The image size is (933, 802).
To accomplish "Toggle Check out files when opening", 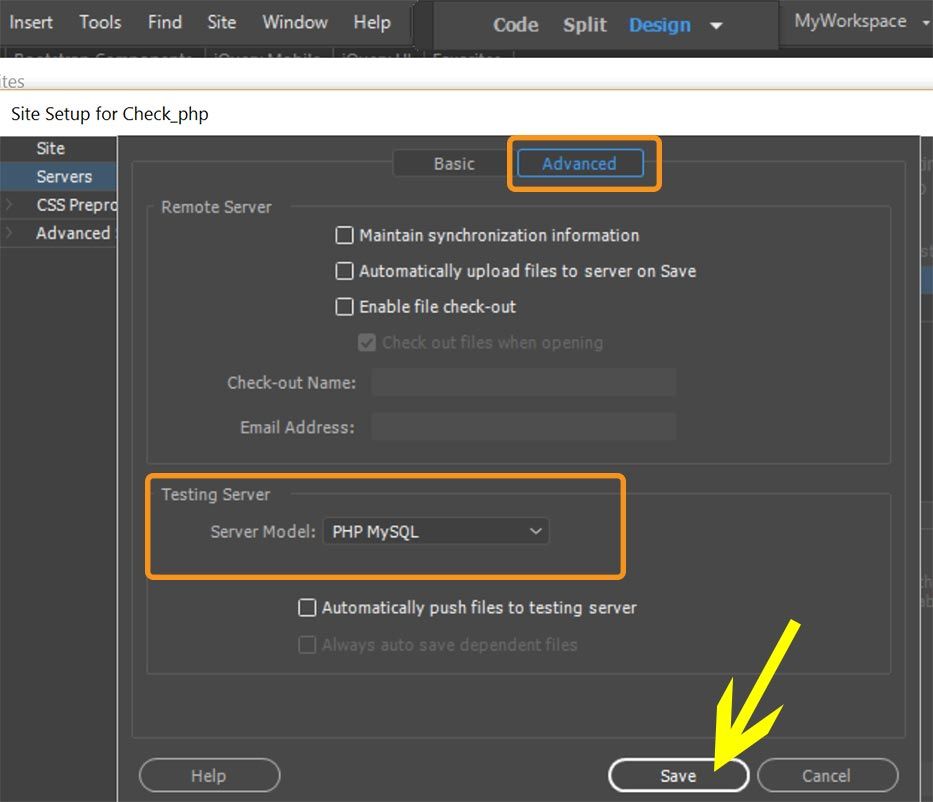I will click(367, 342).
